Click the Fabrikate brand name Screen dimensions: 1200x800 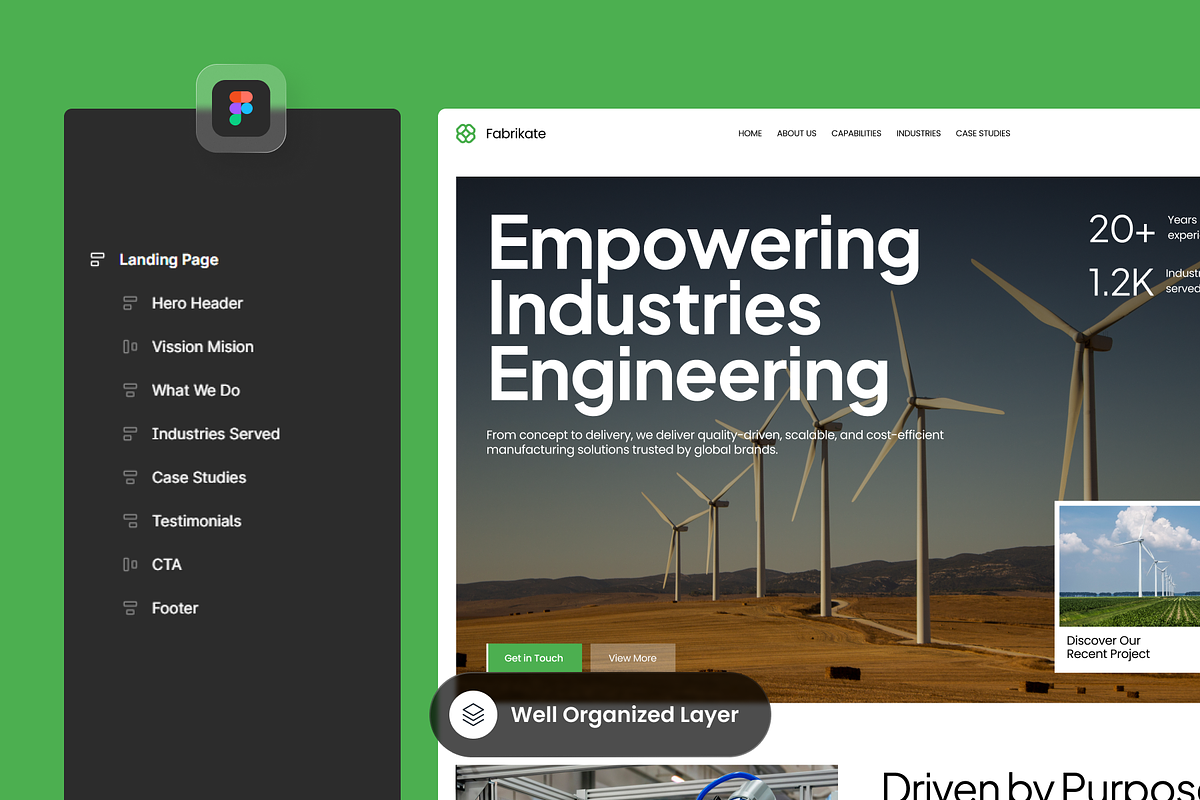click(516, 133)
